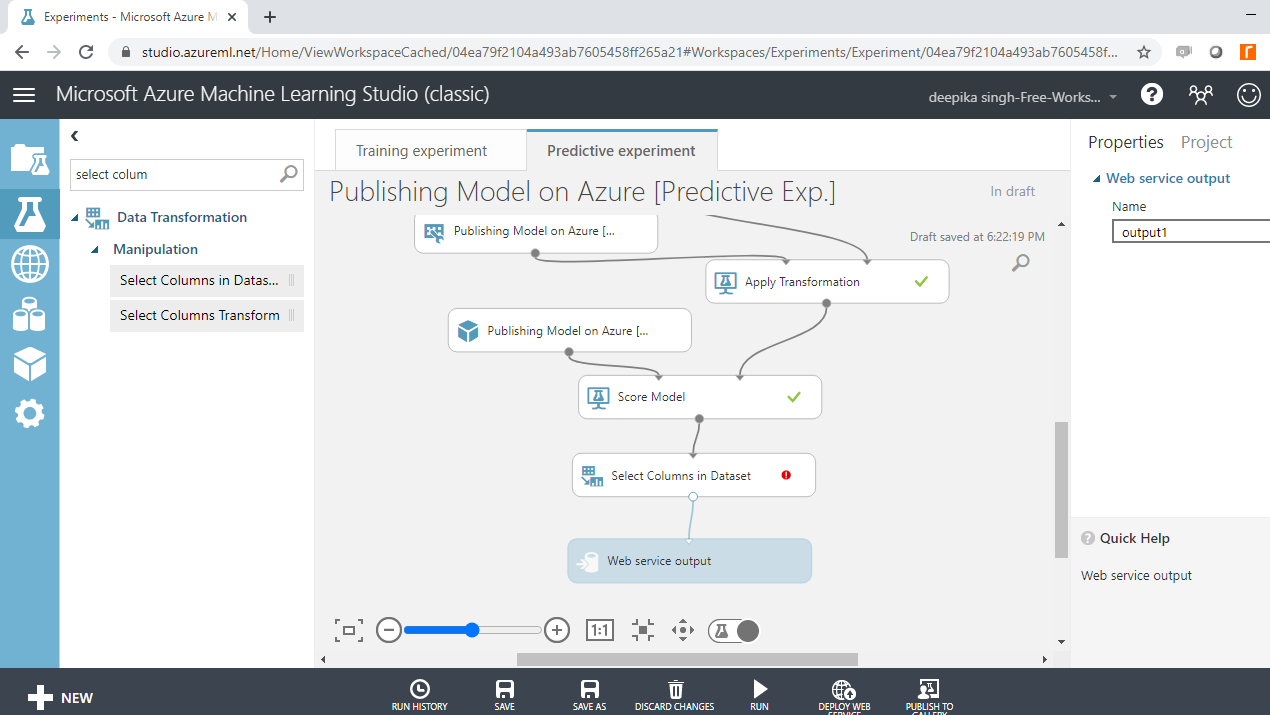Click the canvas horizontal scrollbar

tap(687, 659)
